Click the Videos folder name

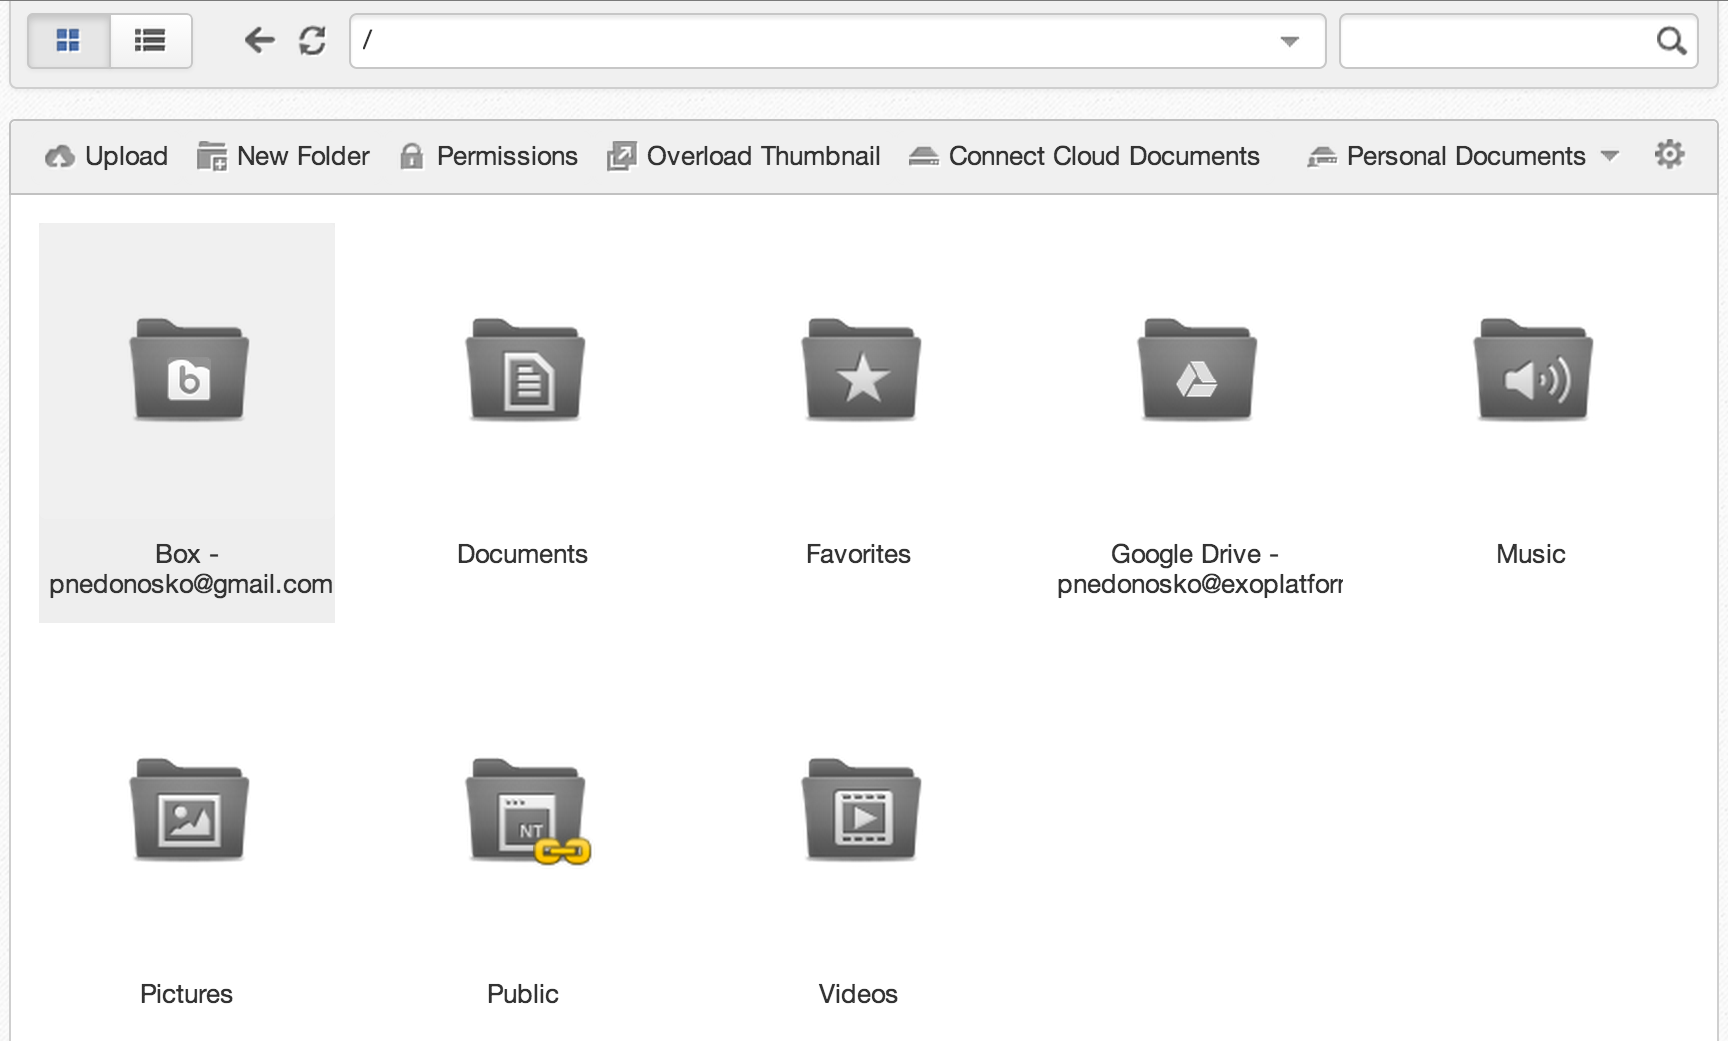858,994
